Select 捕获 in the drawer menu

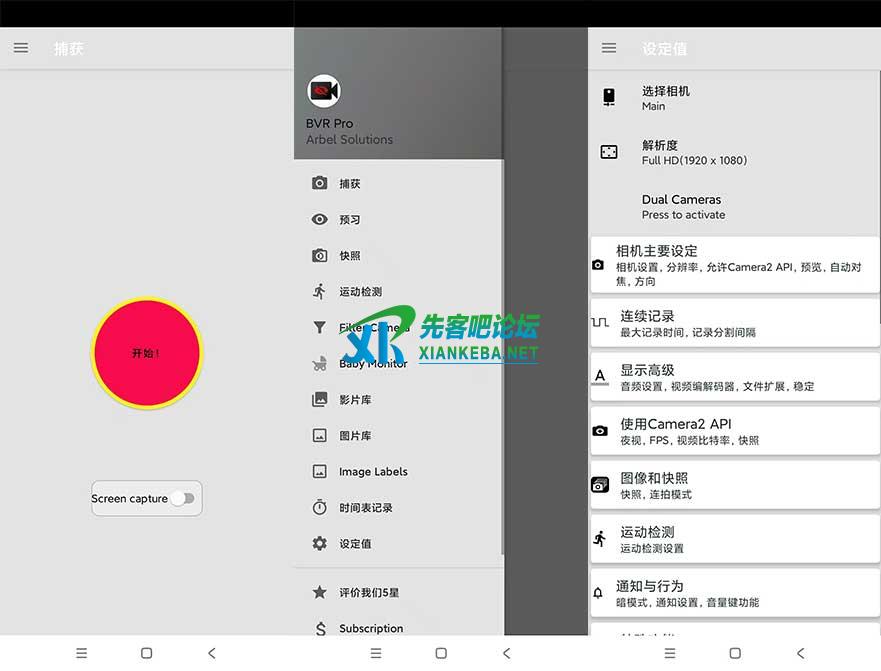tap(350, 184)
